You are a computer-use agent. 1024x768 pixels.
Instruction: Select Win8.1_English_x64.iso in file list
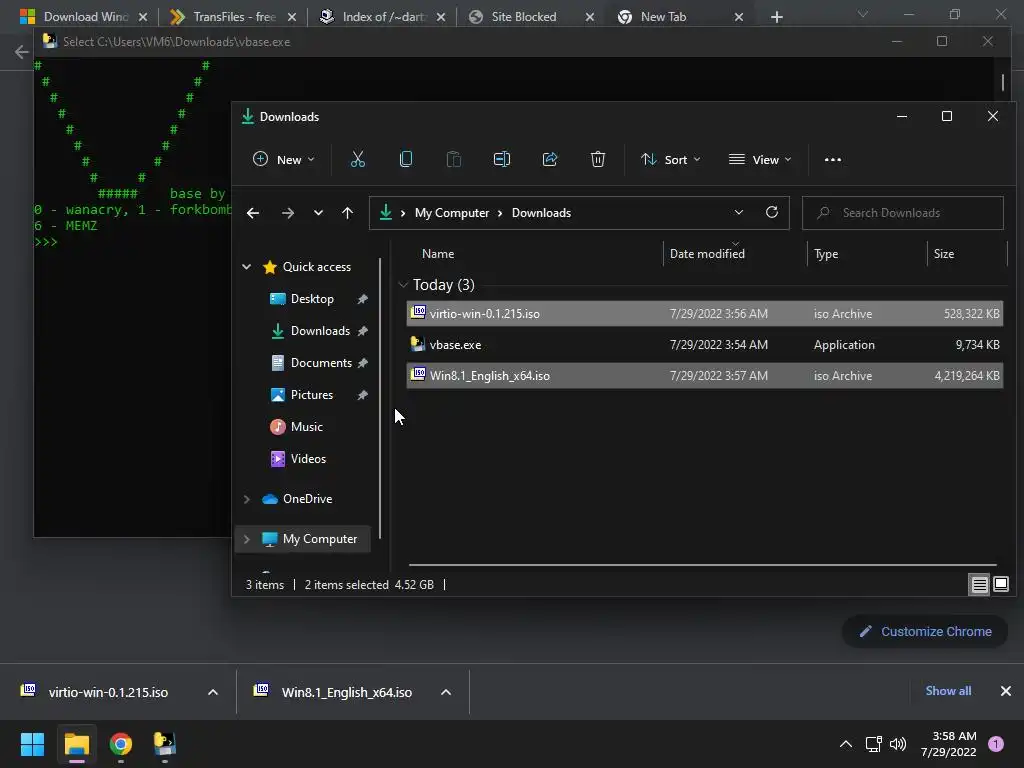pyautogui.click(x=705, y=376)
